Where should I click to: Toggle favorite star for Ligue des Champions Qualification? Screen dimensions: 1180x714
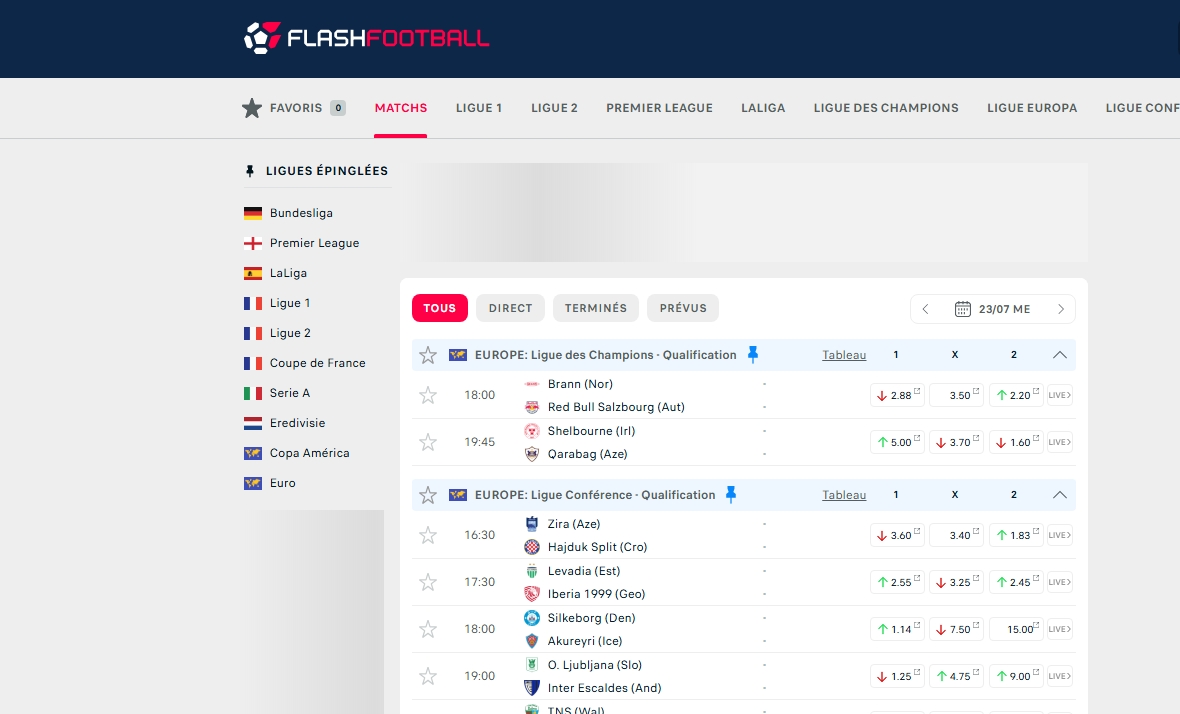(x=428, y=355)
